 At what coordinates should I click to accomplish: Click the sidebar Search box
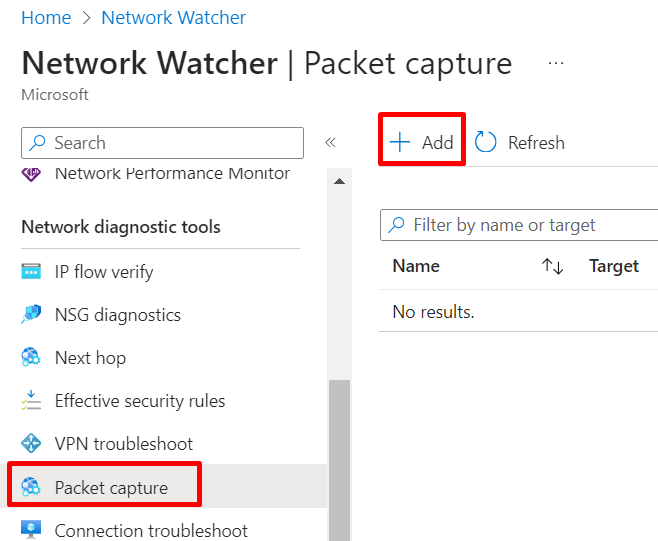(162, 143)
